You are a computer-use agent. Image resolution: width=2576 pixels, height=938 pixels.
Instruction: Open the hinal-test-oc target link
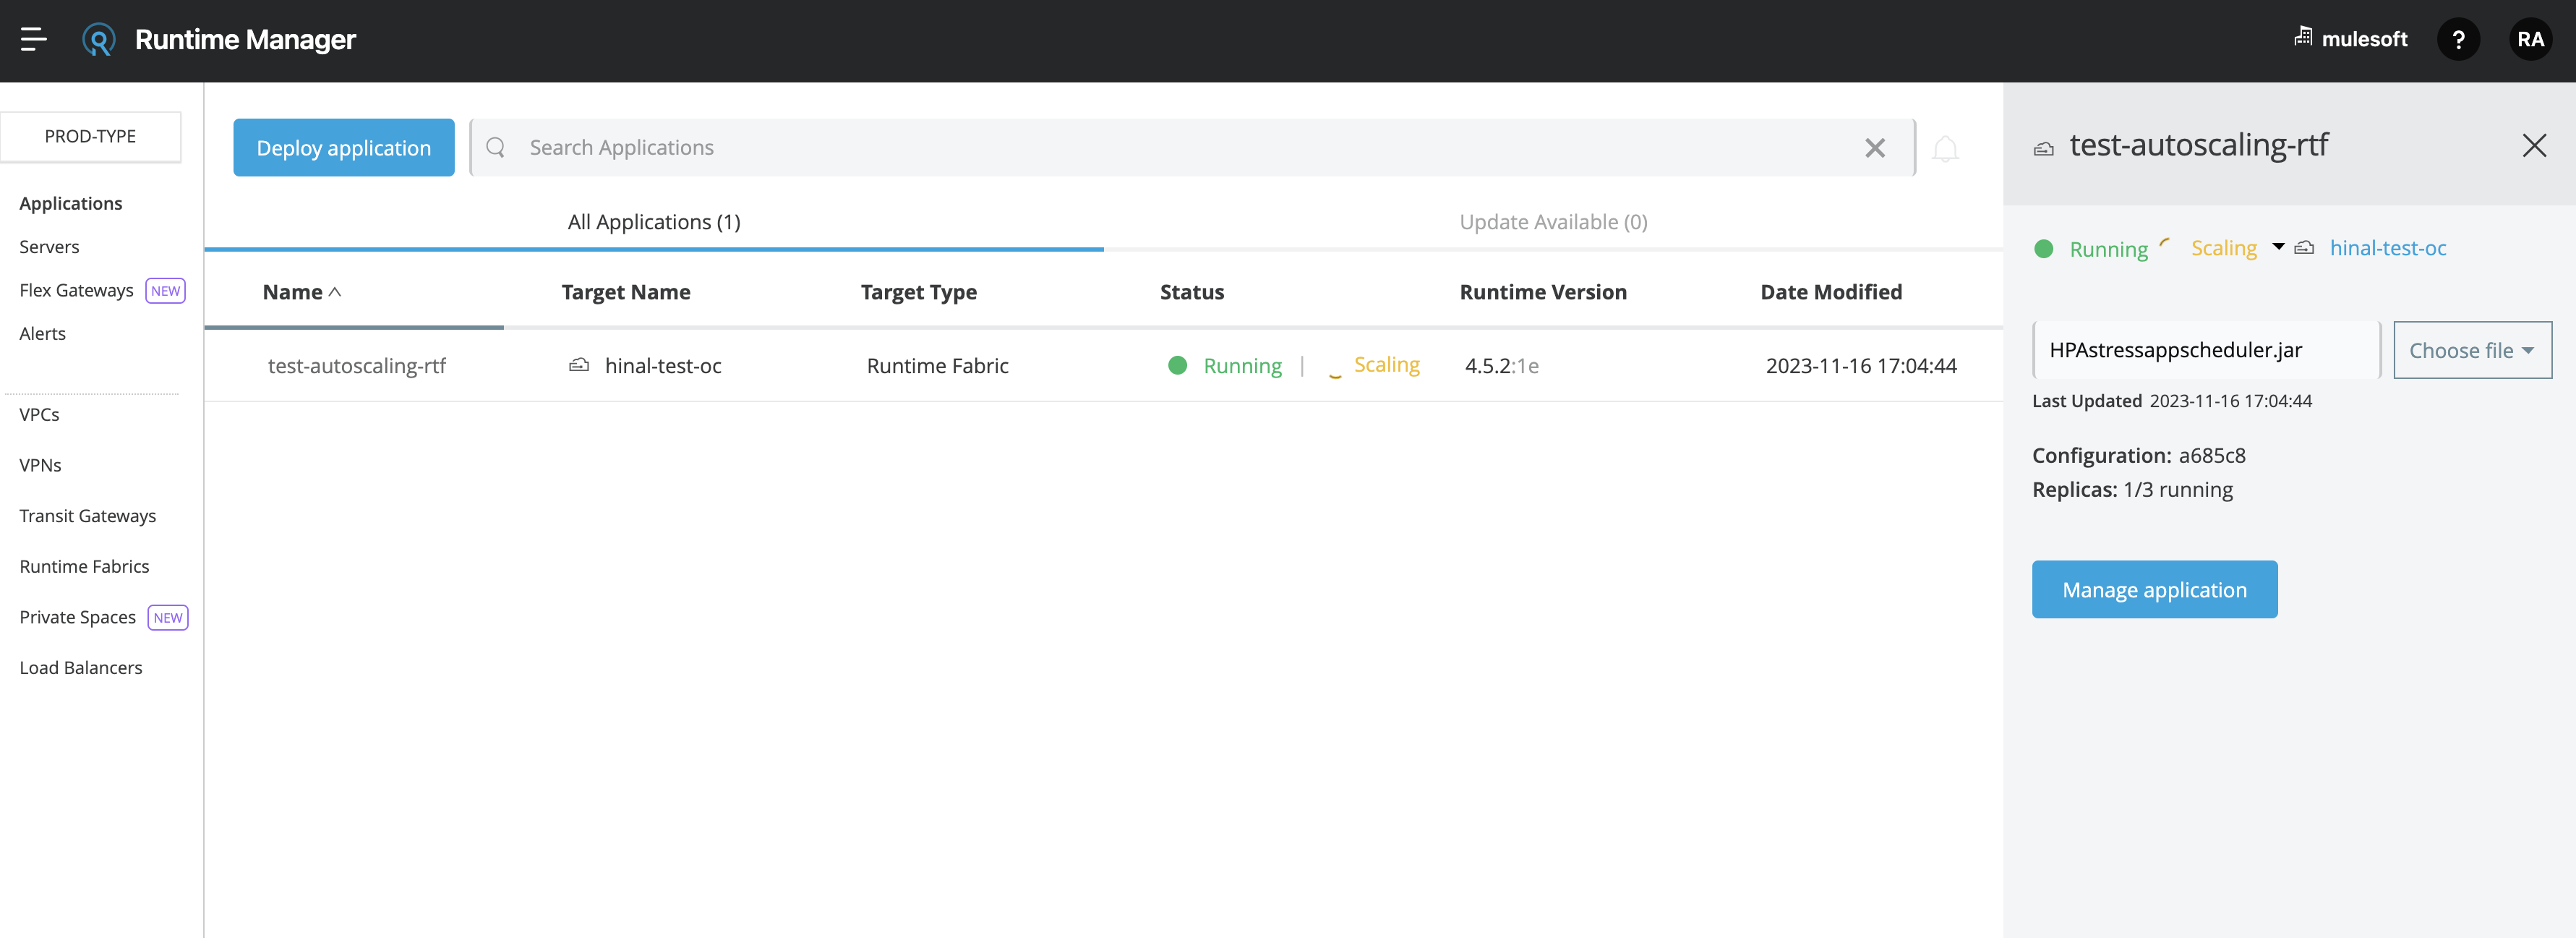(x=2388, y=248)
